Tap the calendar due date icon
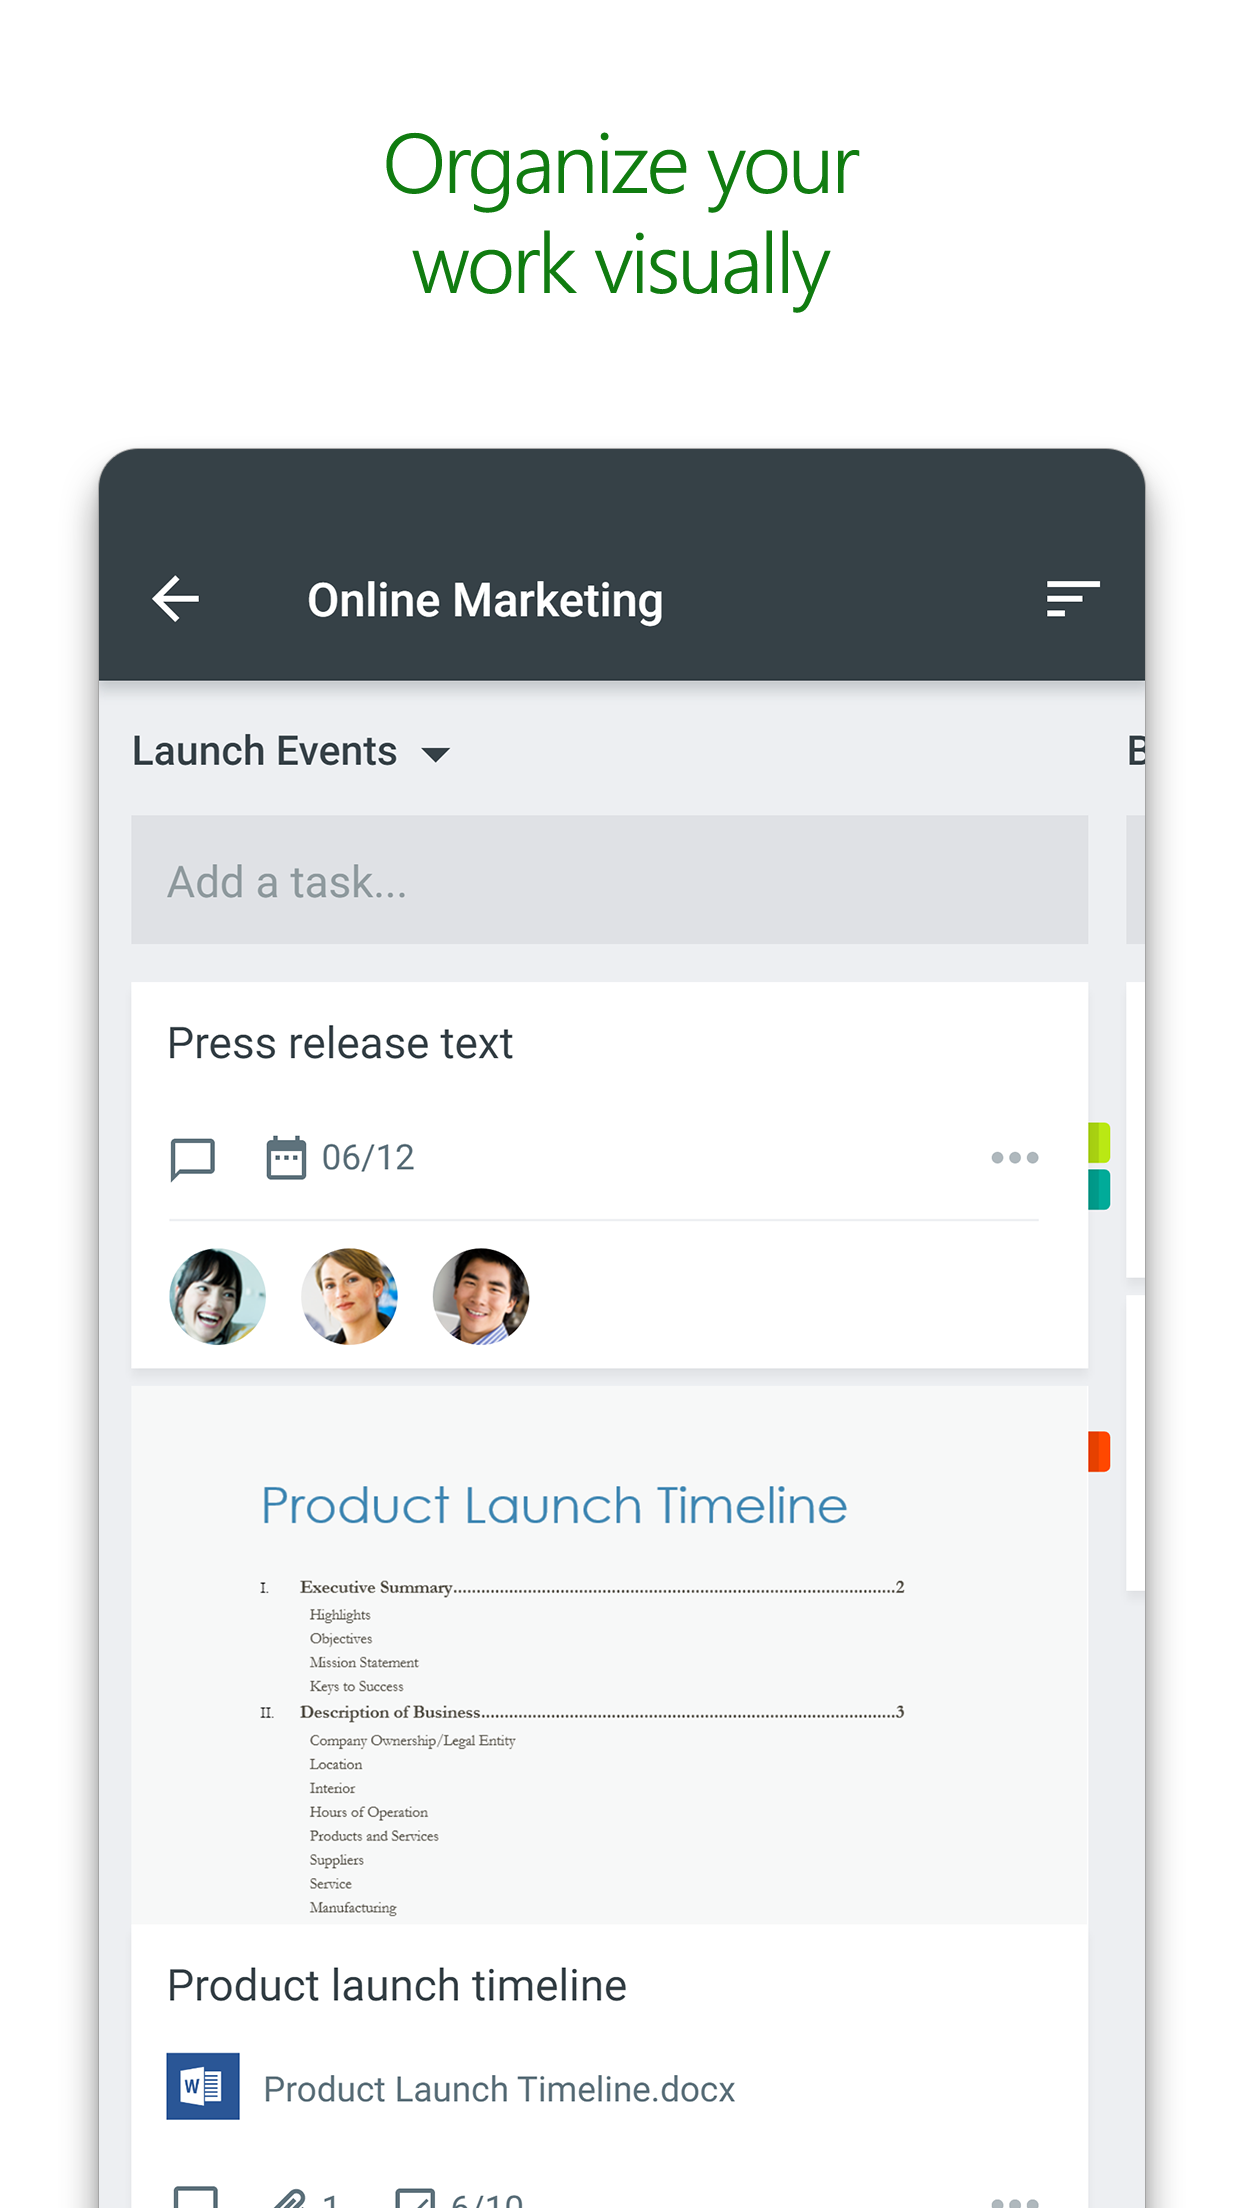1242x2208 pixels. coord(286,1158)
